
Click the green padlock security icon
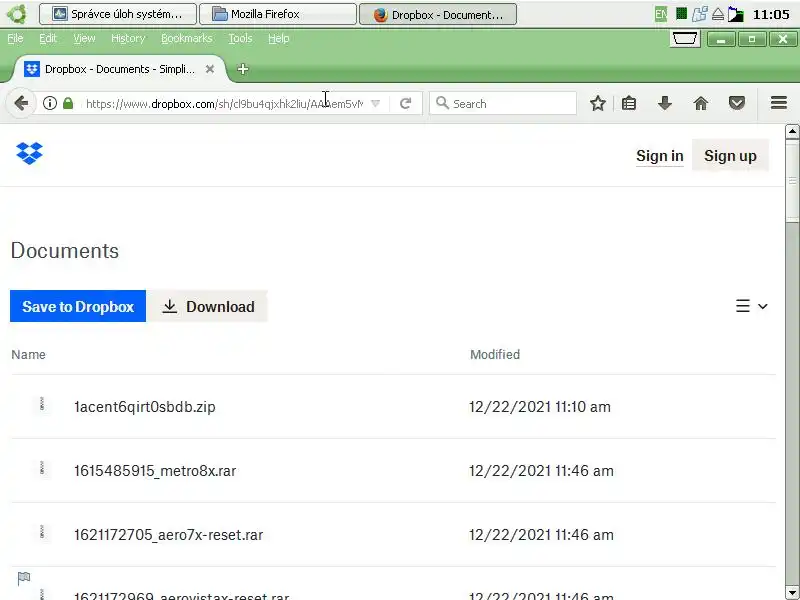coord(68,104)
